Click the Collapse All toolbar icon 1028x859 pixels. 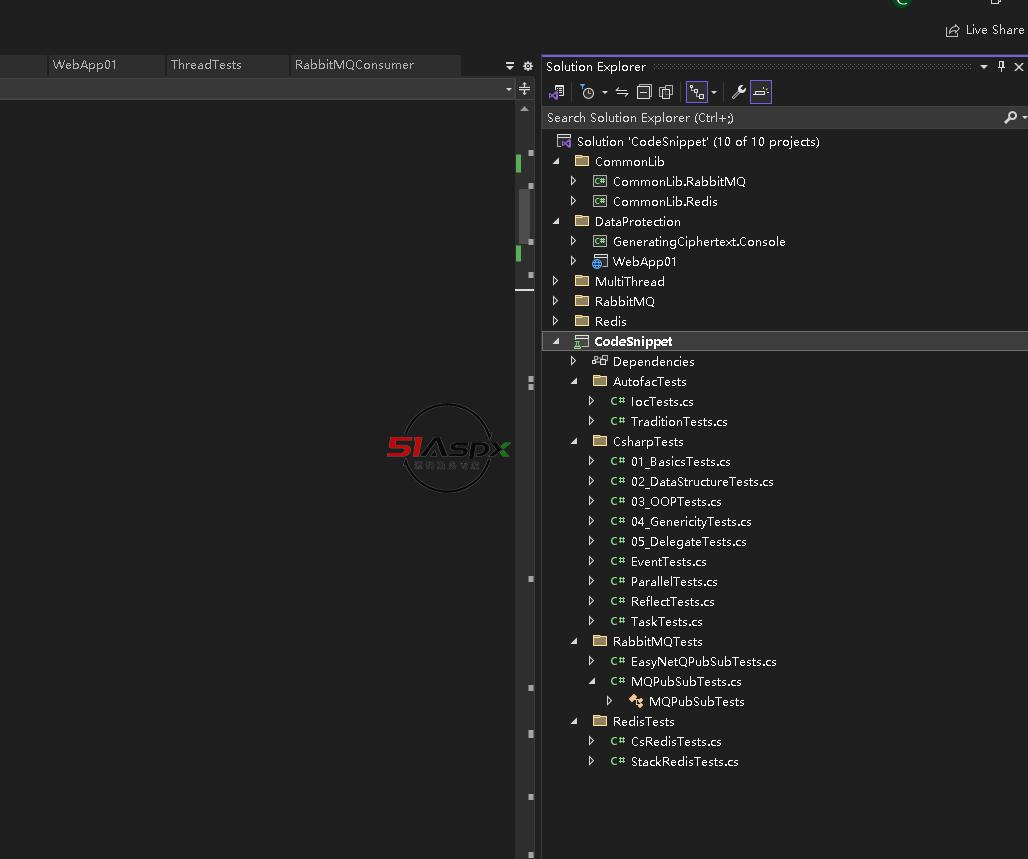tap(644, 92)
